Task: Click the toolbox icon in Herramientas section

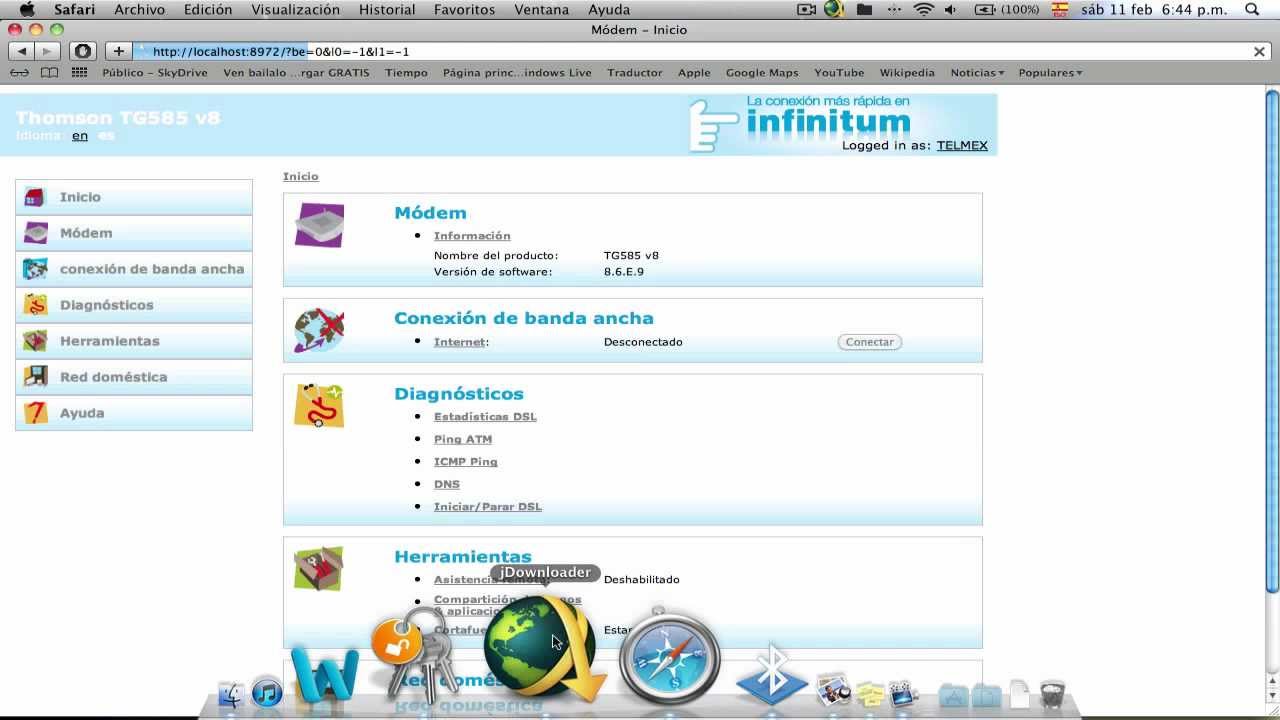Action: click(x=319, y=568)
